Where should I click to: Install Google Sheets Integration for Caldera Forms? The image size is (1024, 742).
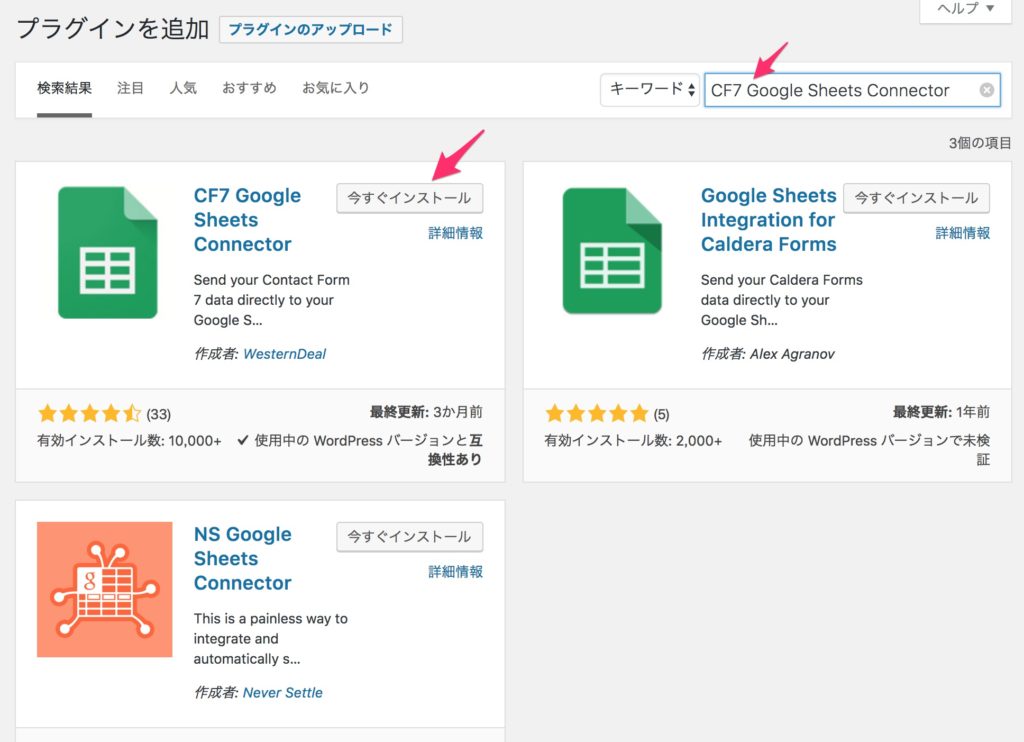(x=916, y=198)
